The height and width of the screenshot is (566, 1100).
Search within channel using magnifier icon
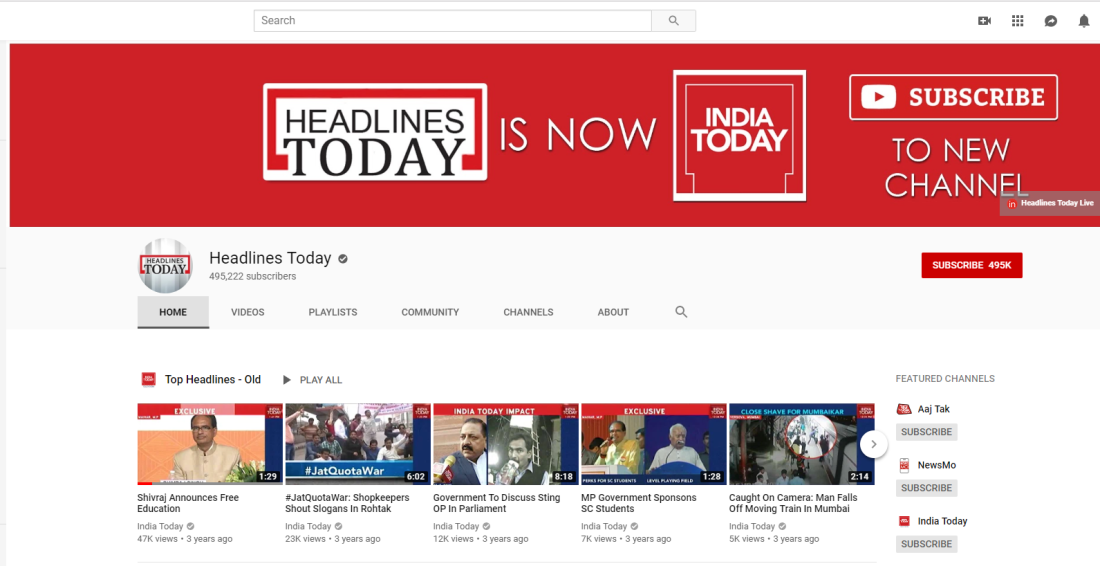pyautogui.click(x=681, y=312)
